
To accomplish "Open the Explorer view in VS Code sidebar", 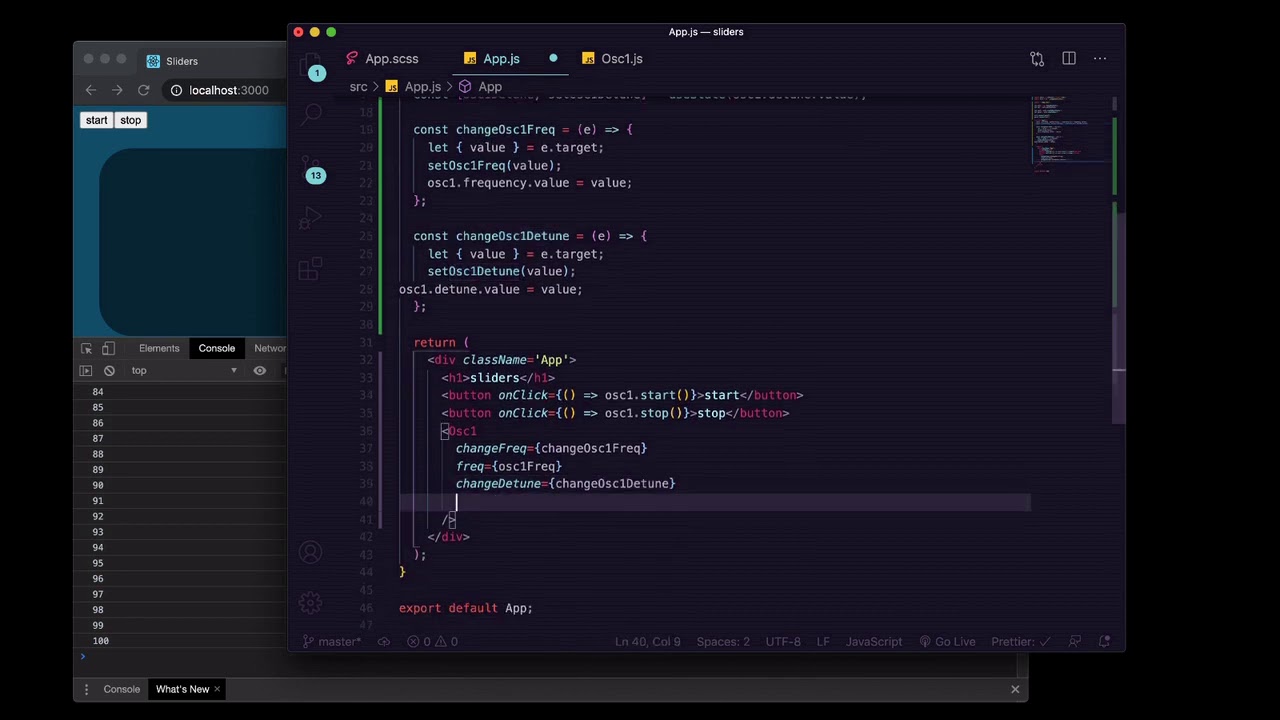I will point(311,65).
